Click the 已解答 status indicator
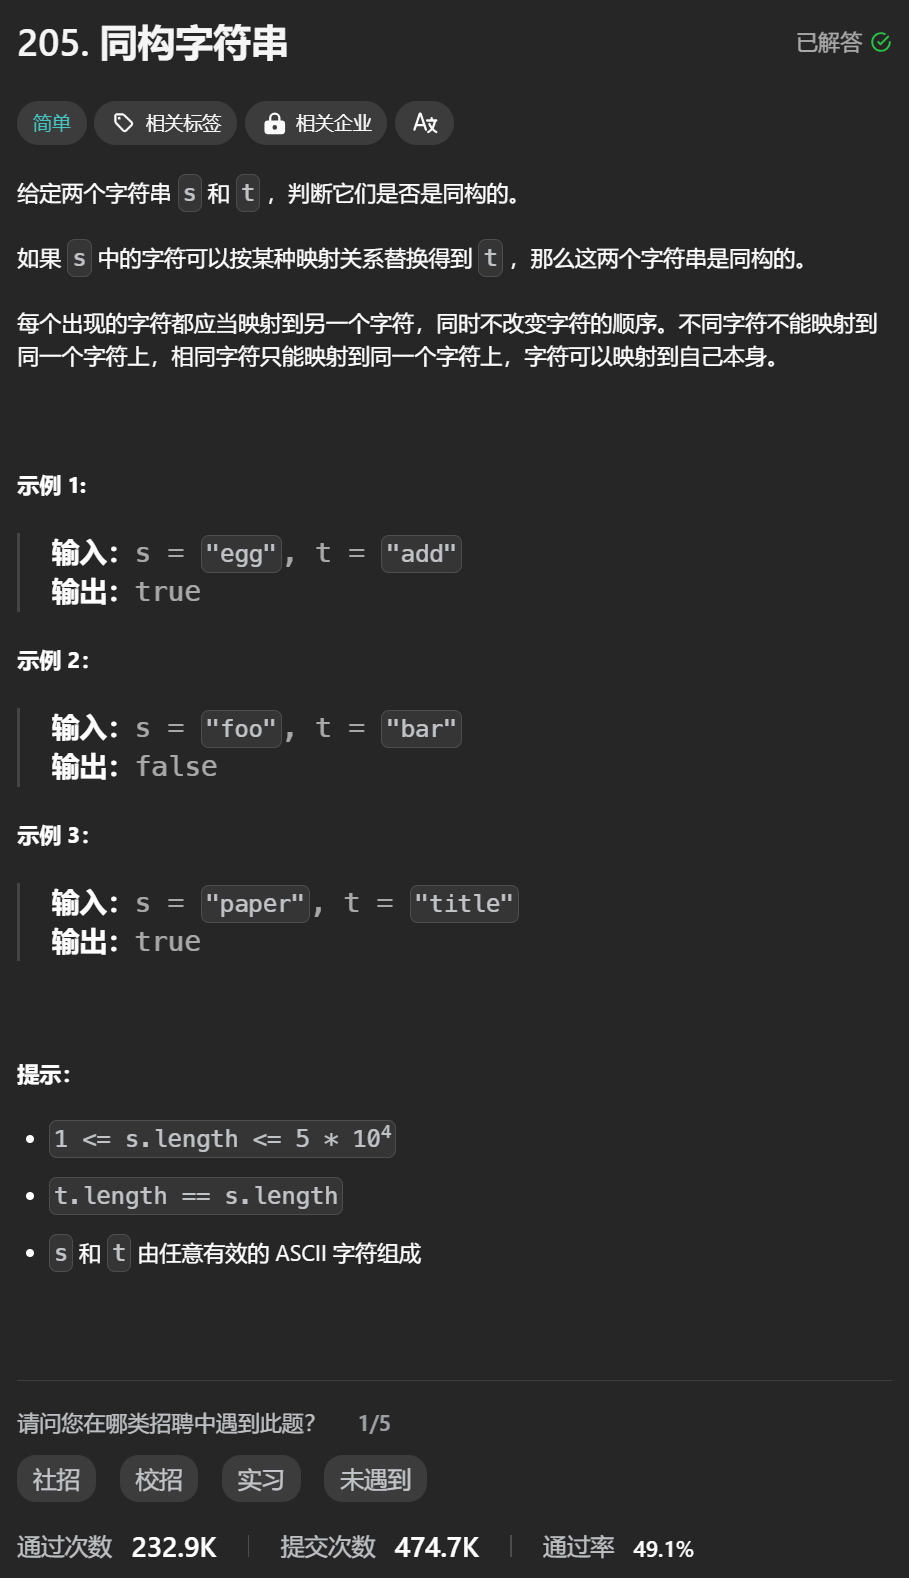 [x=826, y=42]
